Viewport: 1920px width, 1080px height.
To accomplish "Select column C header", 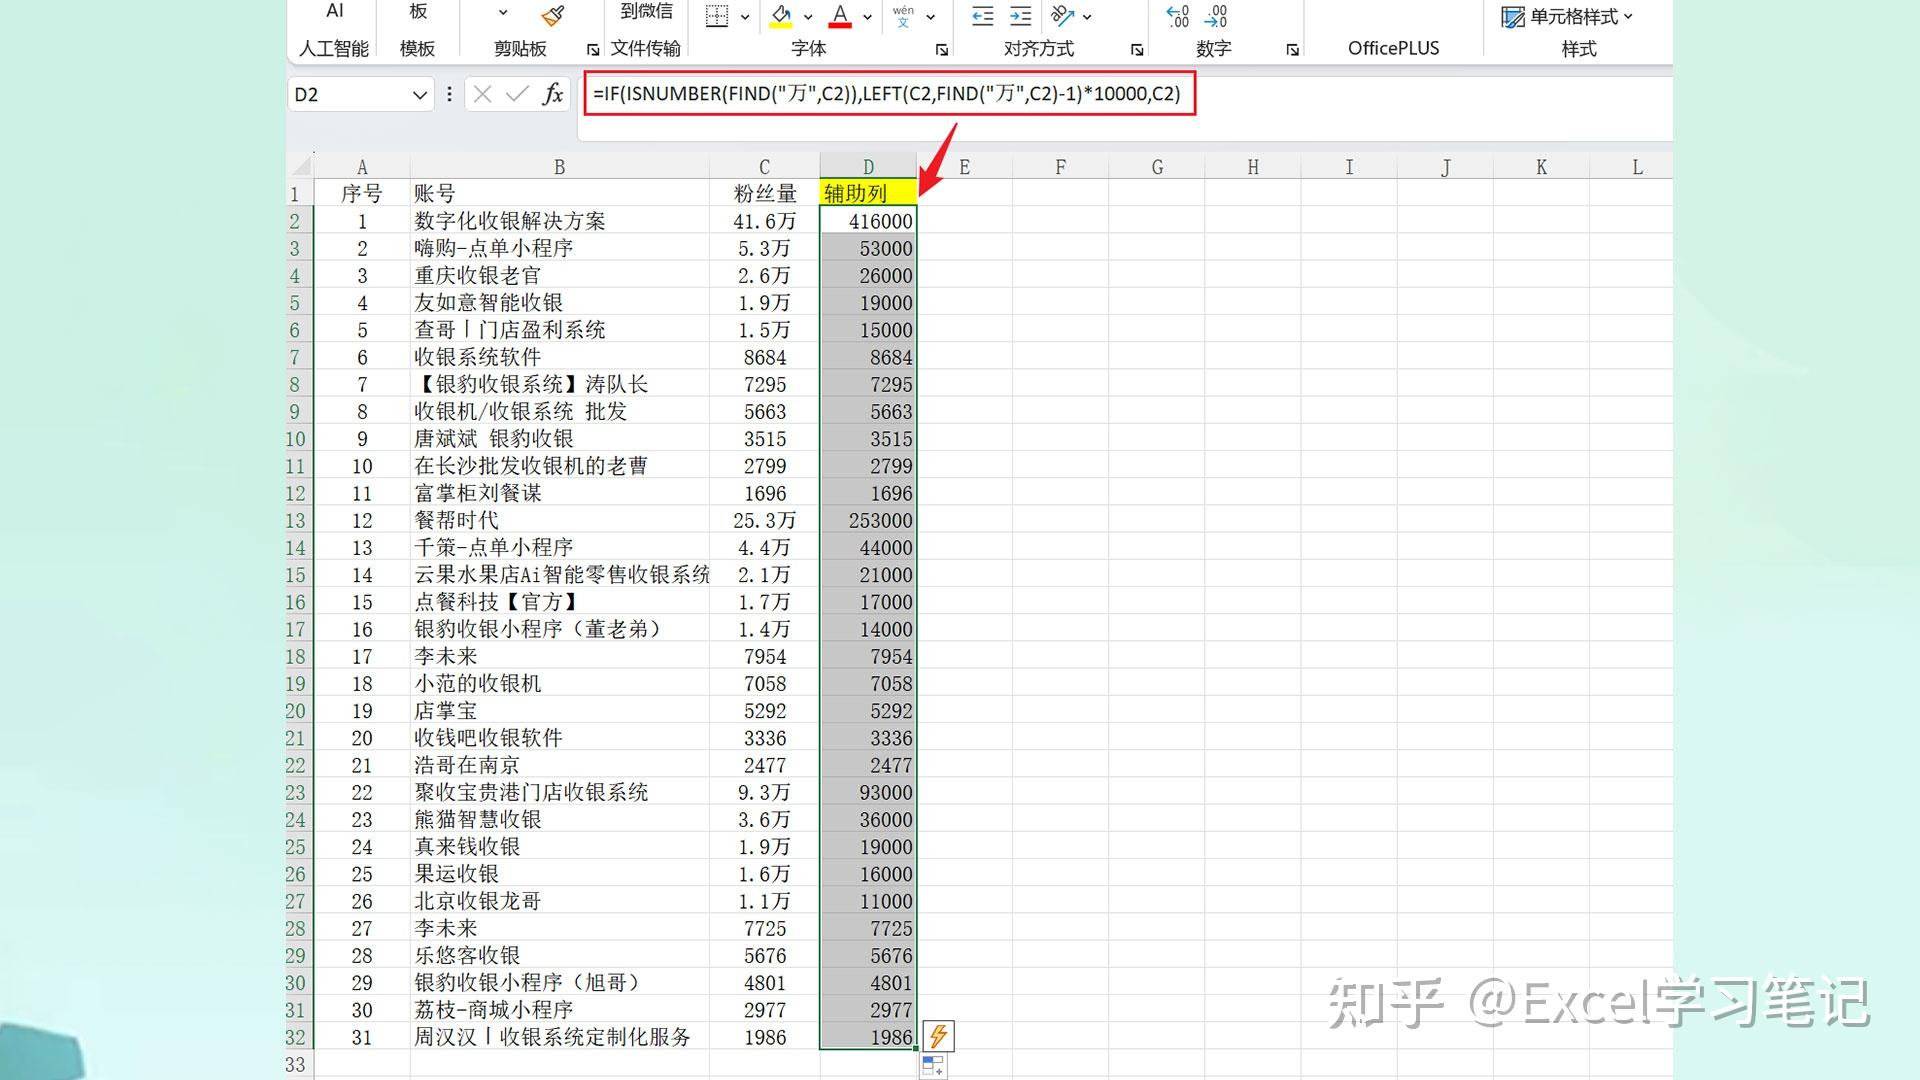I will (765, 167).
